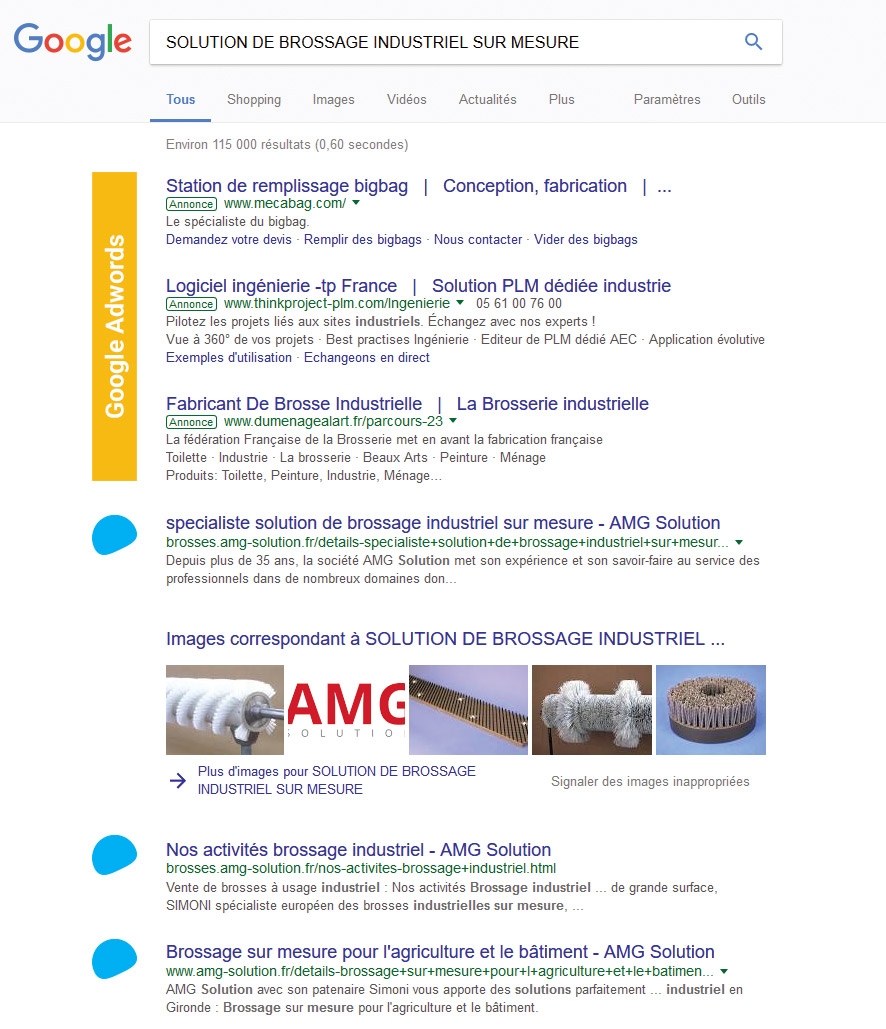Click the yellow Google Adwords banner
The image size is (886, 1029).
(114, 326)
